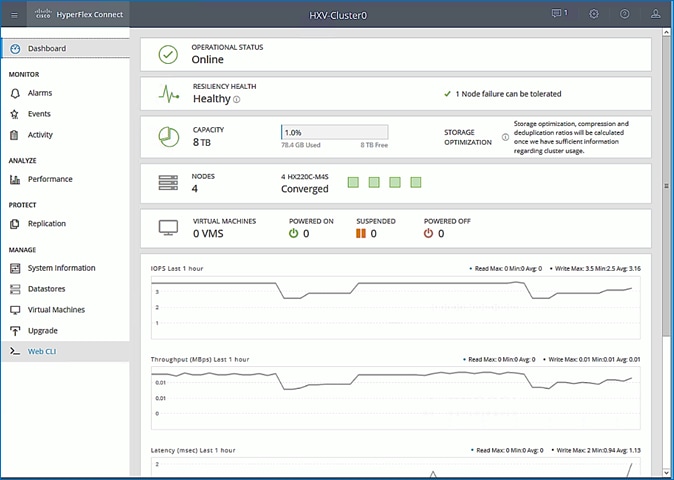This screenshot has height=480, width=674.
Task: Open the settings gear icon
Action: [594, 14]
